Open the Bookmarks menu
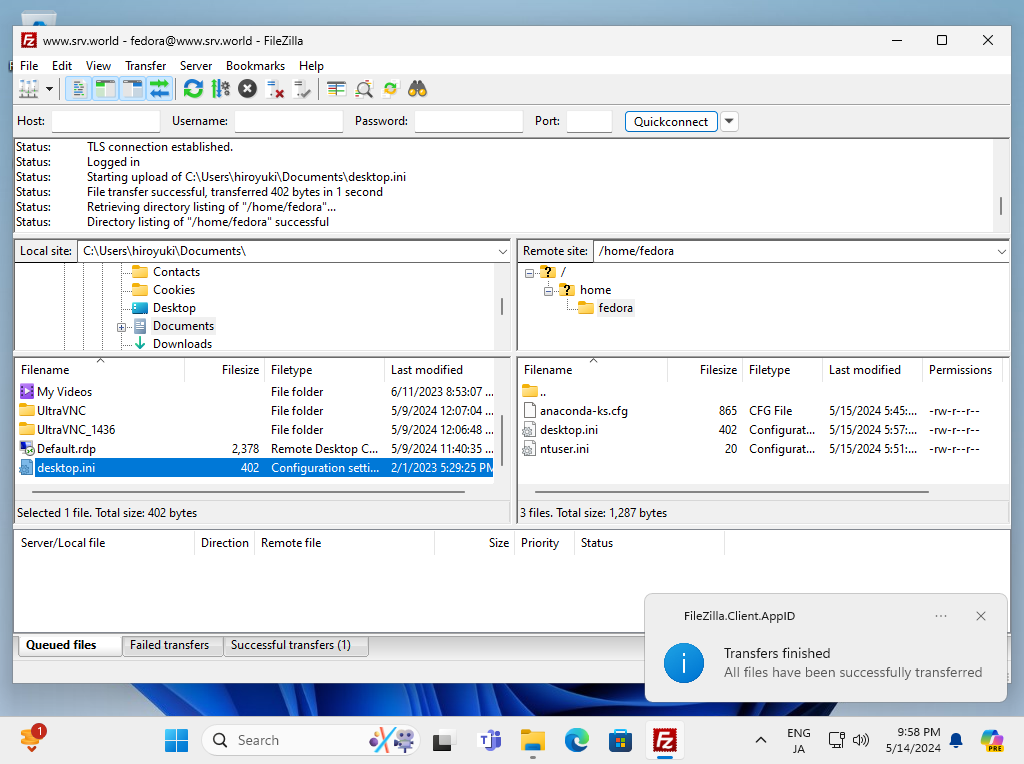The image size is (1024, 764). coord(255,66)
